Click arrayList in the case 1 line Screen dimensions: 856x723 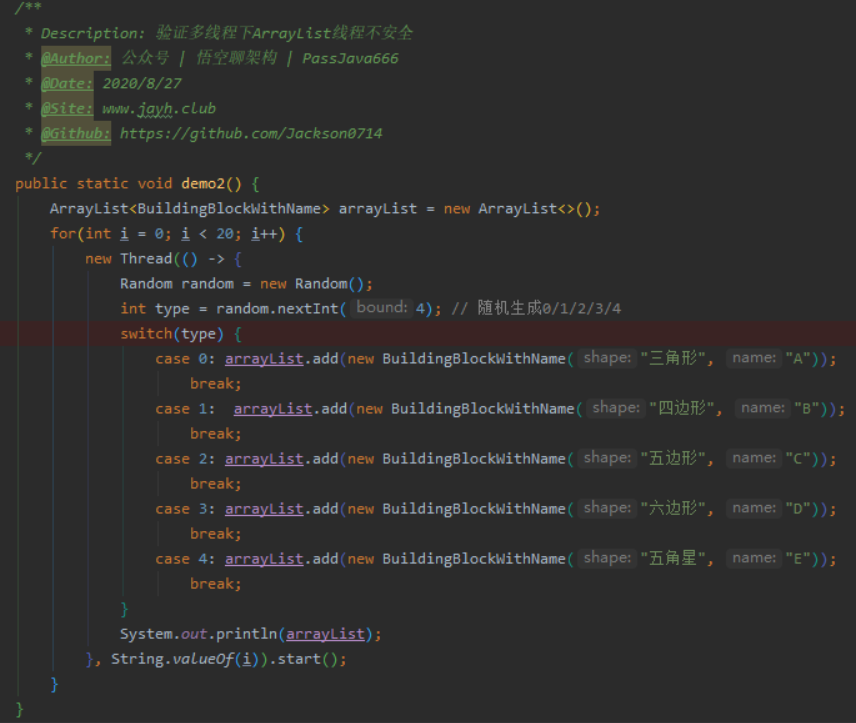(x=273, y=409)
